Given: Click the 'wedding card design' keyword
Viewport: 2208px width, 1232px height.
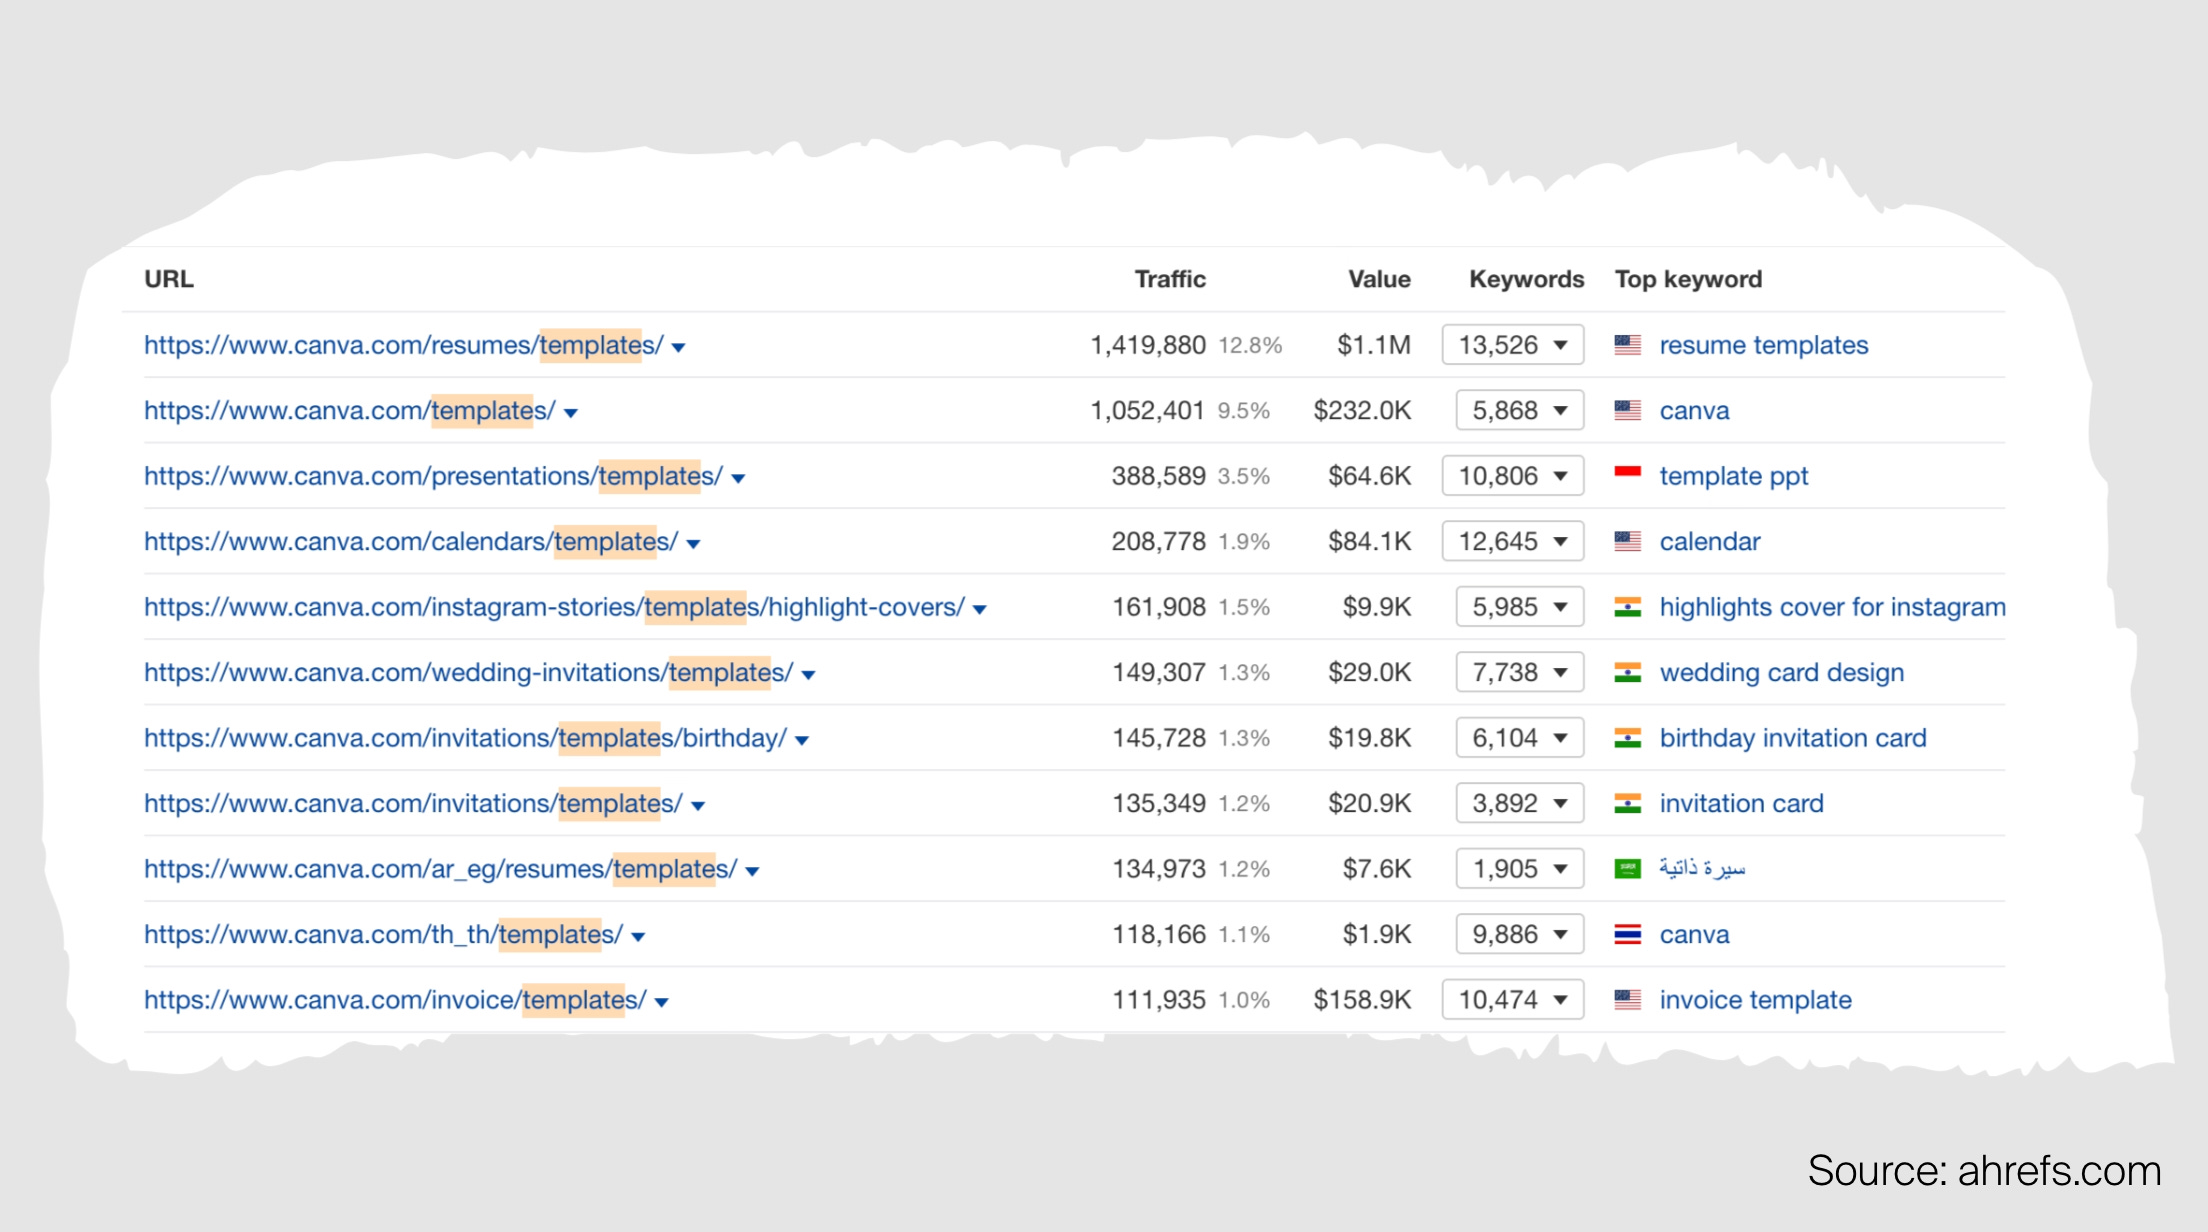Looking at the screenshot, I should [x=1781, y=673].
